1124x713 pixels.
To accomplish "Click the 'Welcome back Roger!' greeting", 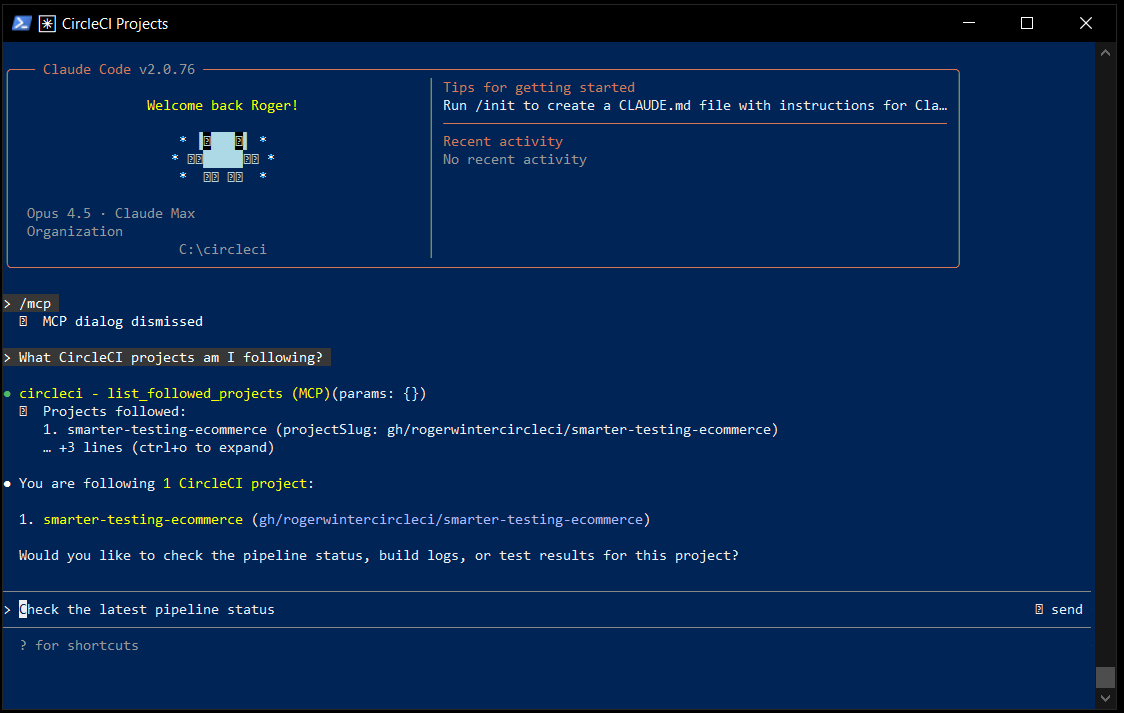I will click(222, 105).
